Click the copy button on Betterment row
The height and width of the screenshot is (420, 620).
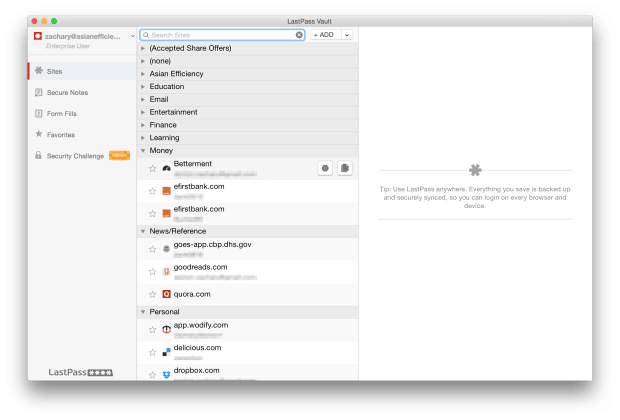pyautogui.click(x=344, y=168)
